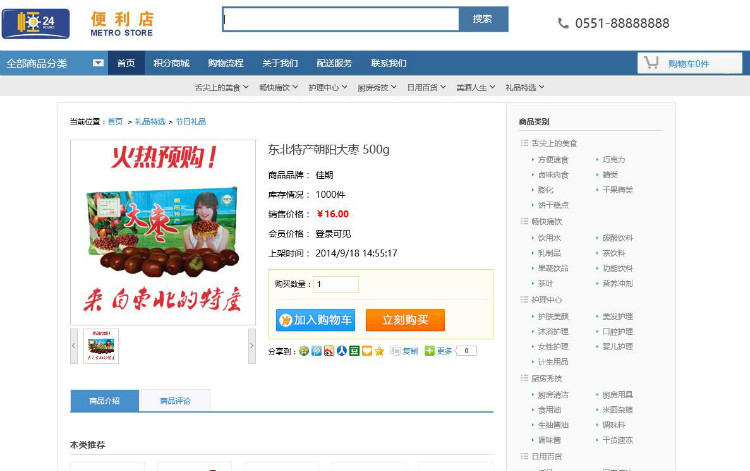Click the phone icon beside 0551-88888888
Screen dimensions: 750x471
(563, 23)
